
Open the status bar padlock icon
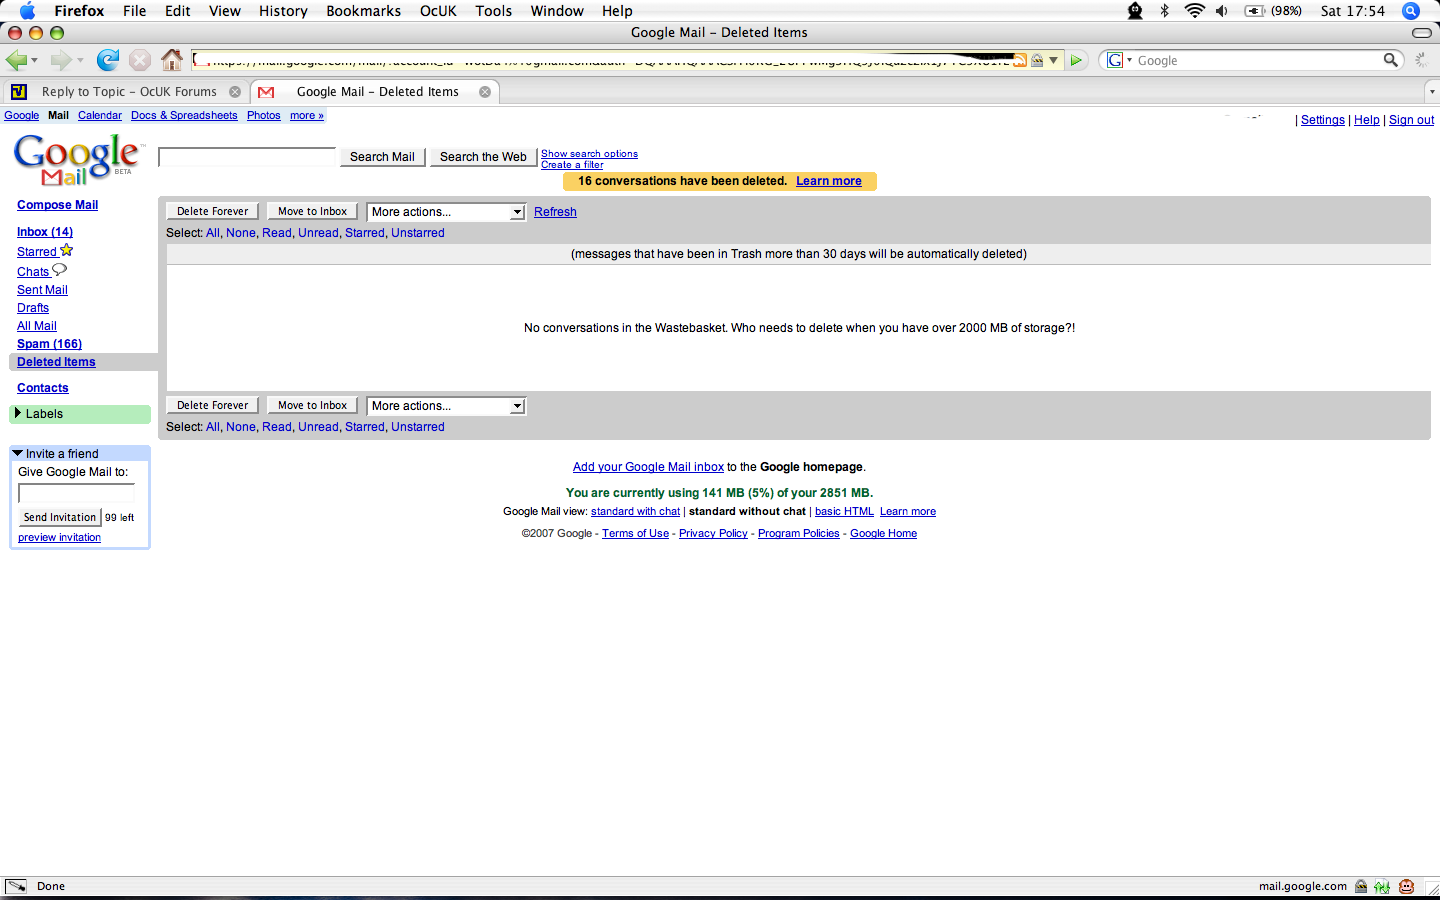[x=1361, y=886]
